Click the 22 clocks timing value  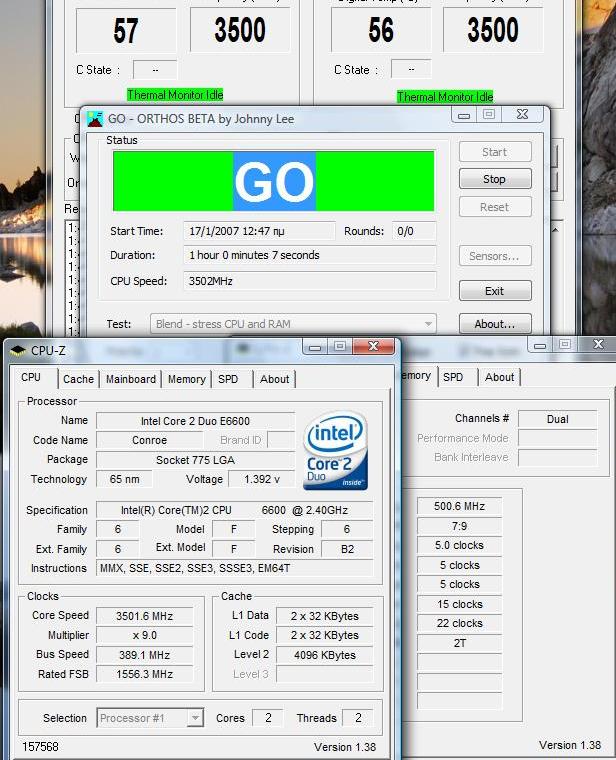[x=459, y=623]
